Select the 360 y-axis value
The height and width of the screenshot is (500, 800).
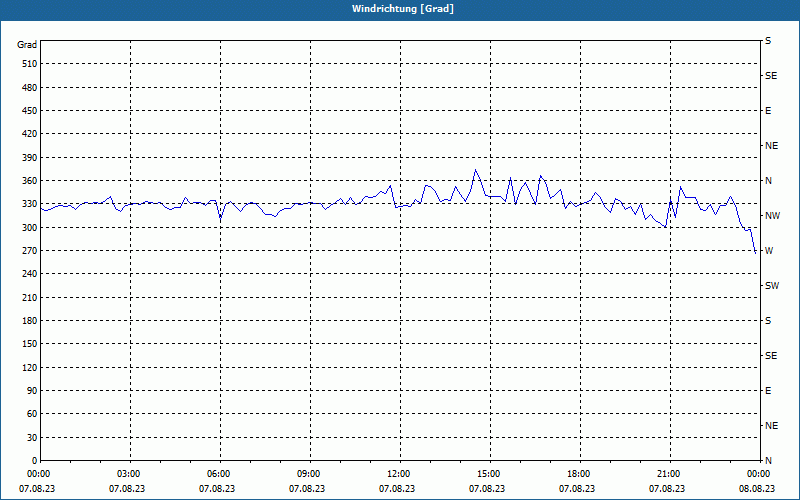[30, 181]
